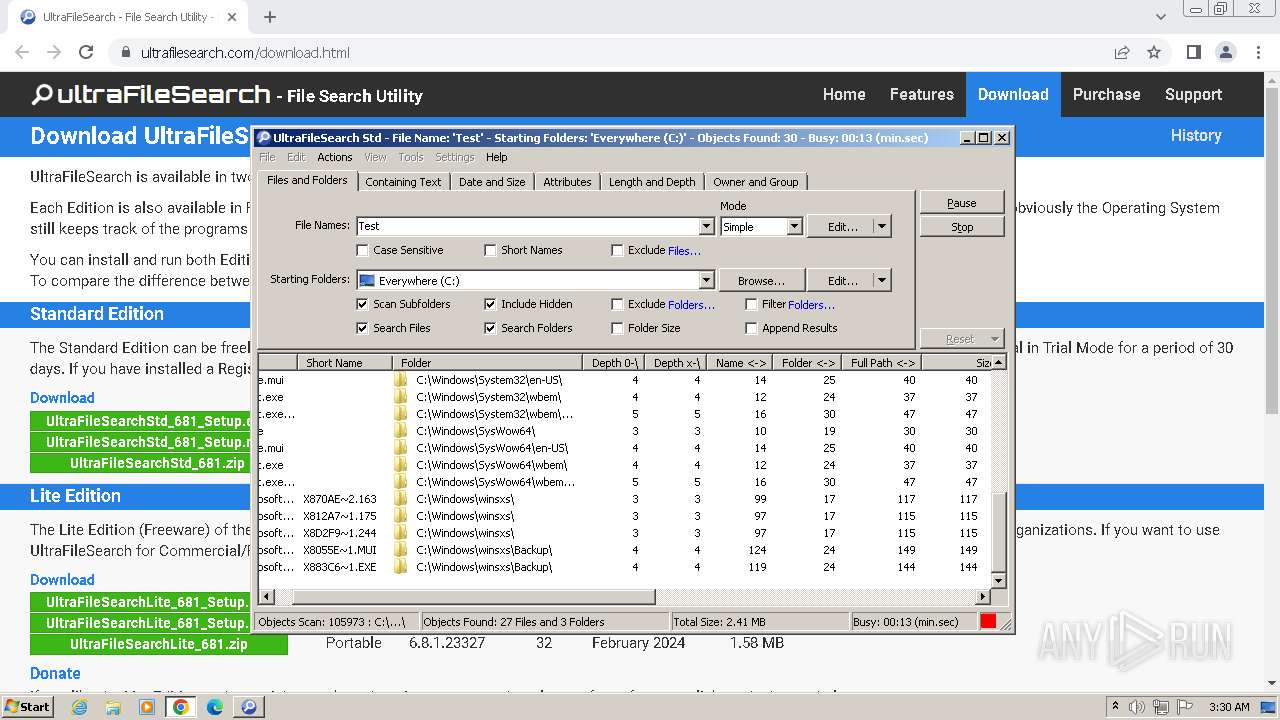Open Microsoft Edge from the taskbar
The height and width of the screenshot is (720, 1280).
[215, 707]
